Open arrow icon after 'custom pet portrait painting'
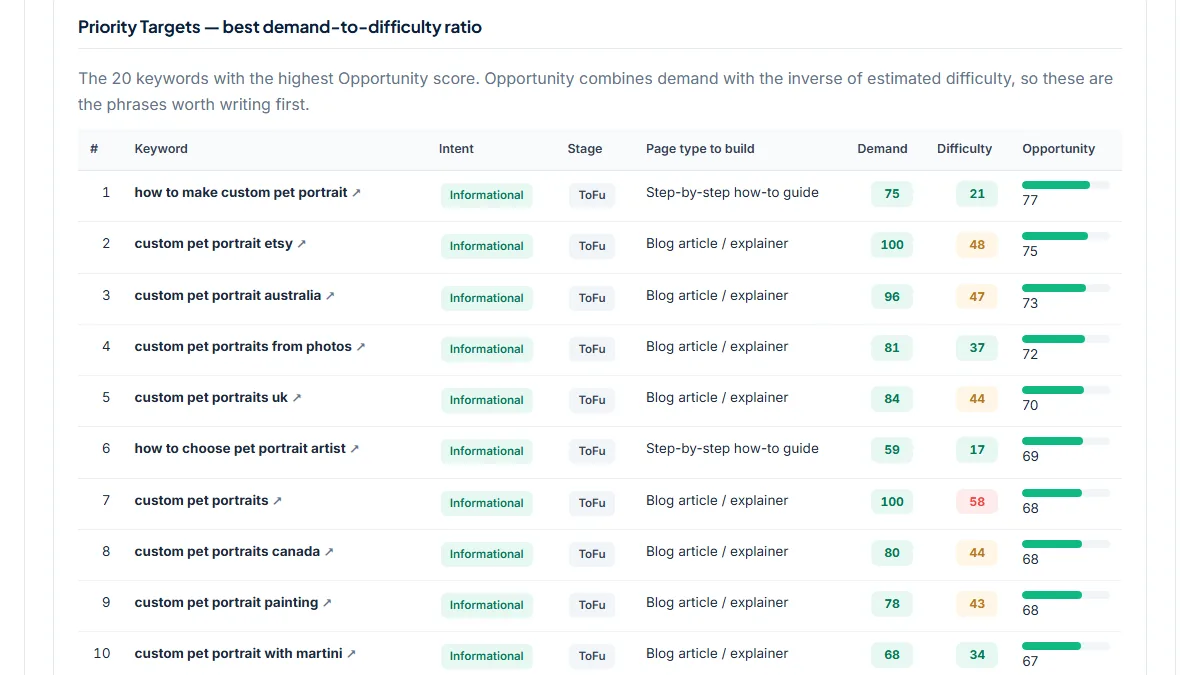 (x=327, y=603)
